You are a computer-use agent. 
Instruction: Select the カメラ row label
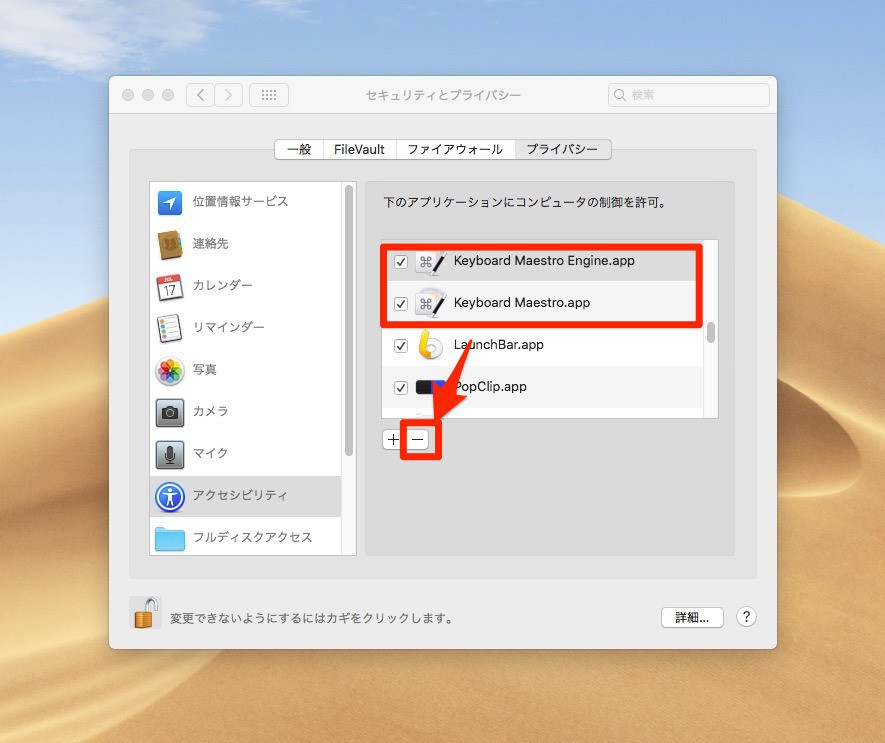pos(211,411)
